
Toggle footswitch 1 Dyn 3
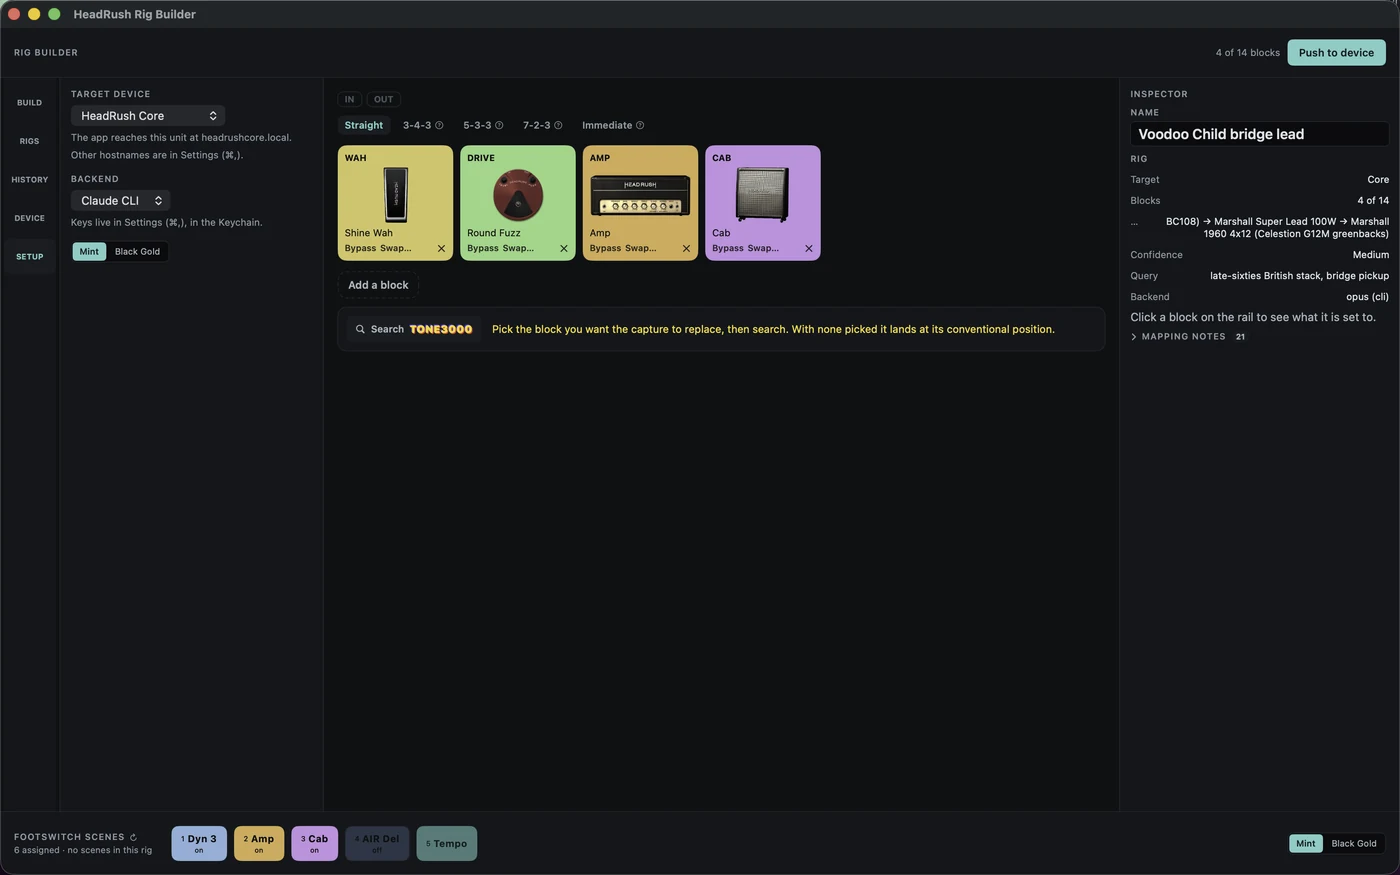click(199, 843)
